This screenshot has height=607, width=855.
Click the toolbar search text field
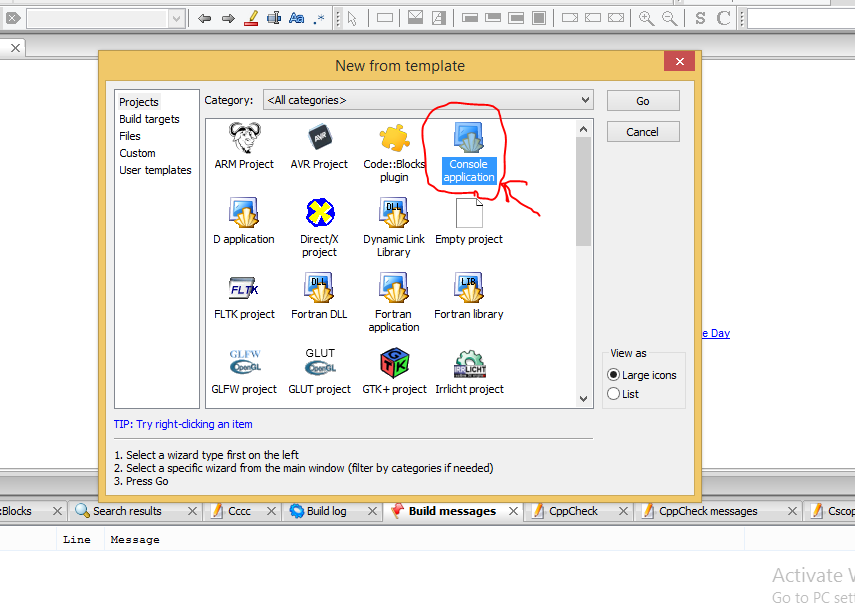pos(98,19)
